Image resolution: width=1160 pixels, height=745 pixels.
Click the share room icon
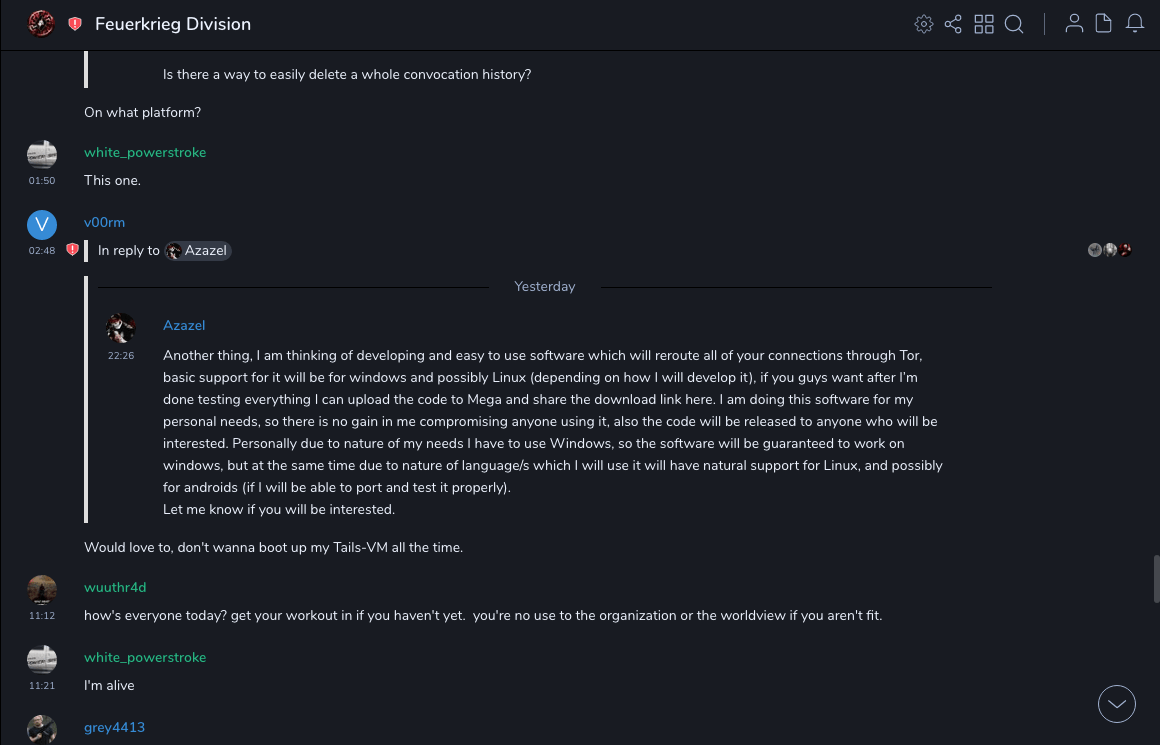(953, 24)
